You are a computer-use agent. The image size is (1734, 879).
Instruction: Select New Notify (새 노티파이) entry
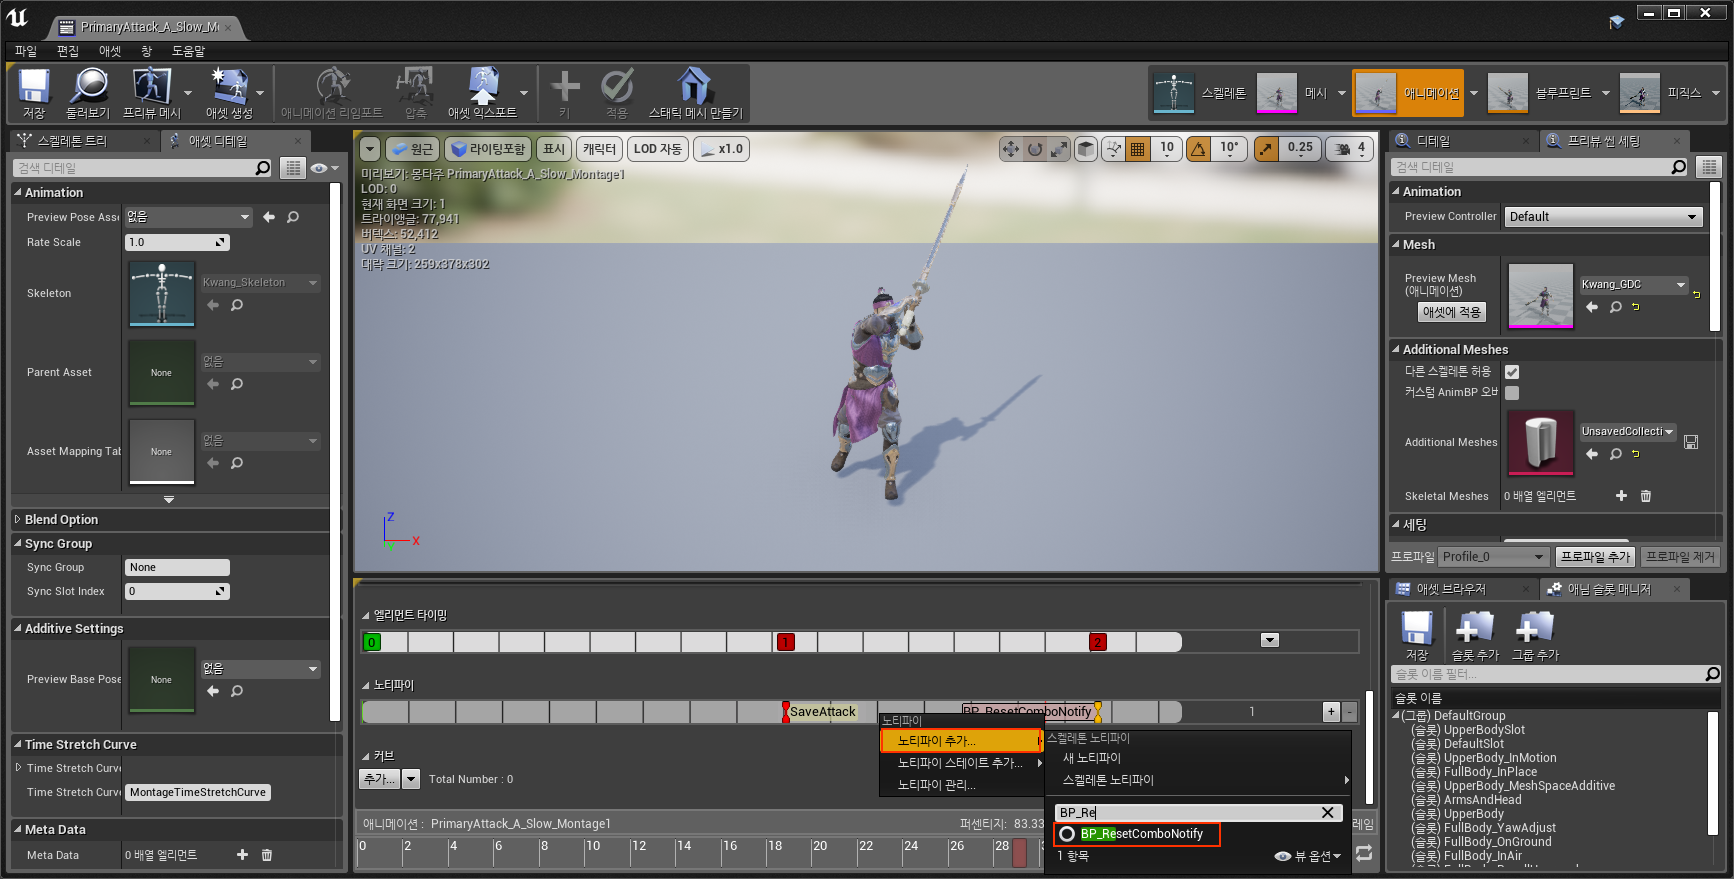[x=1092, y=758]
